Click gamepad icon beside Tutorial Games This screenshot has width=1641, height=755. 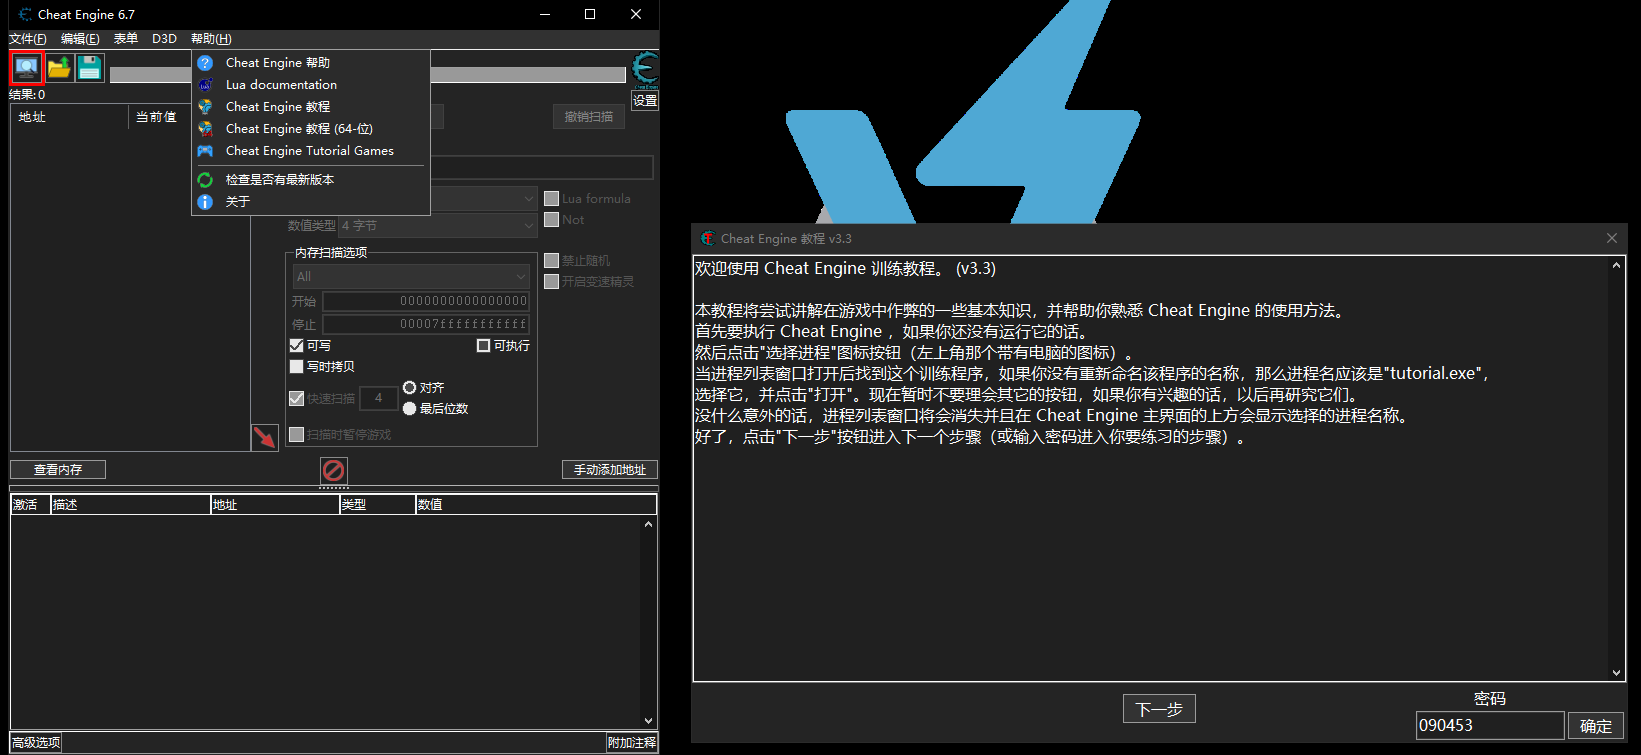[x=205, y=151]
